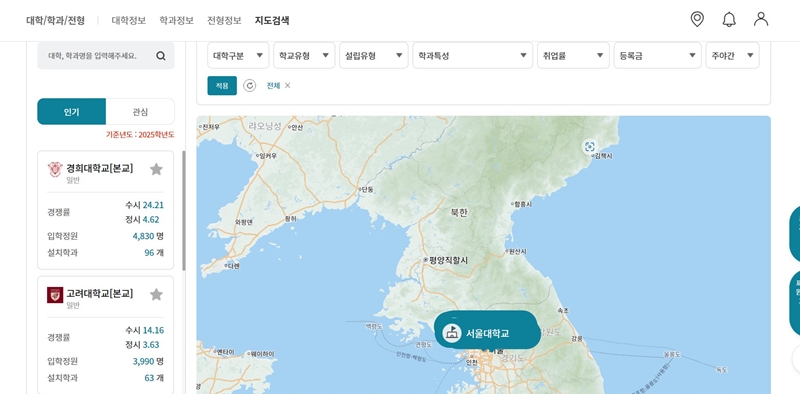
Task: Open 고려대학교[본교] card title
Action: click(99, 293)
